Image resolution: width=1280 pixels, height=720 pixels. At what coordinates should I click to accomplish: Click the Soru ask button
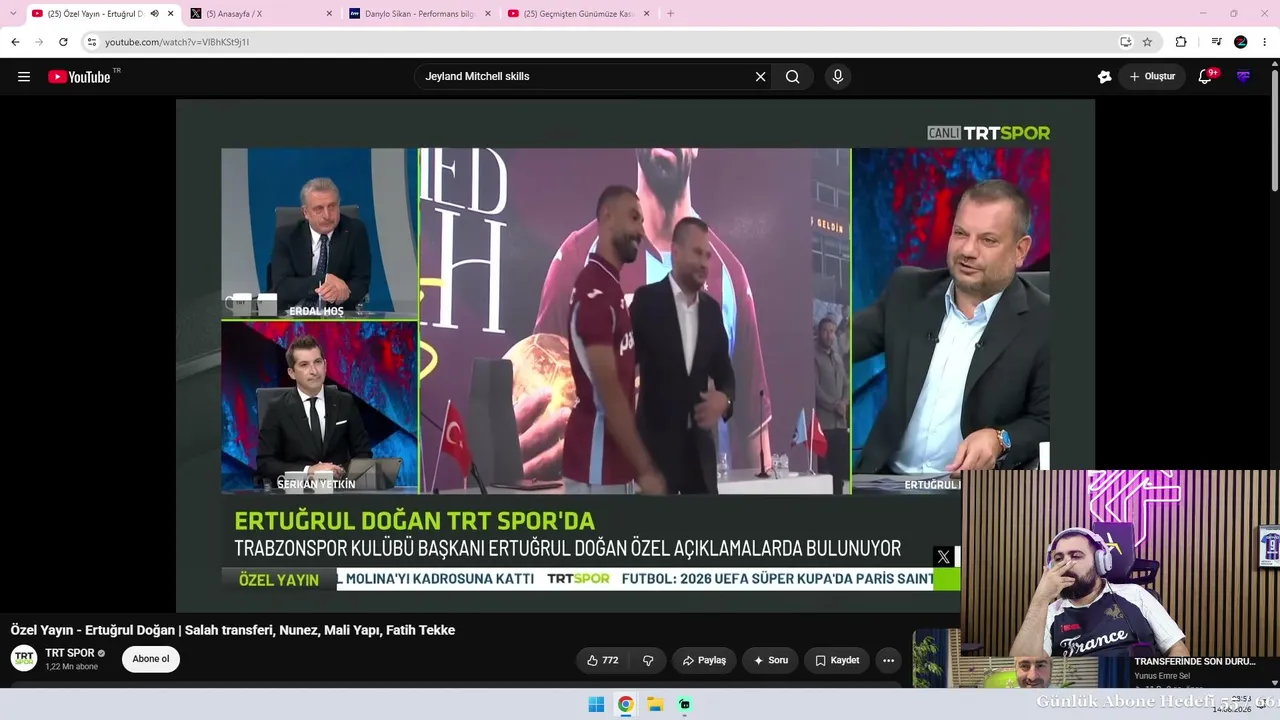point(770,660)
